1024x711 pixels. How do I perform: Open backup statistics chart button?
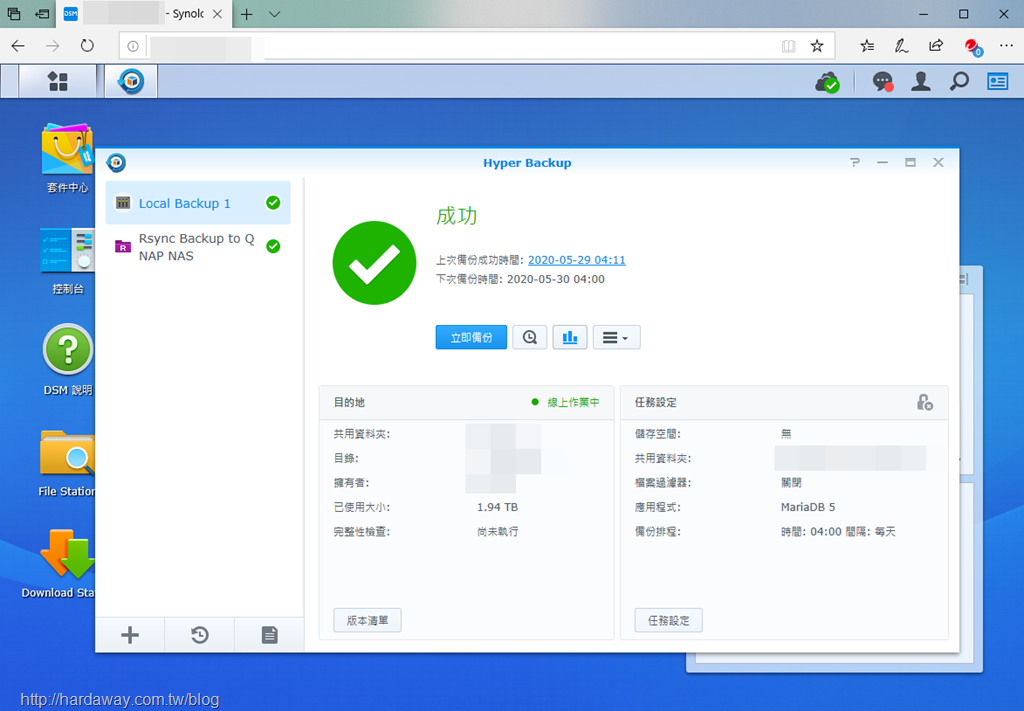570,338
